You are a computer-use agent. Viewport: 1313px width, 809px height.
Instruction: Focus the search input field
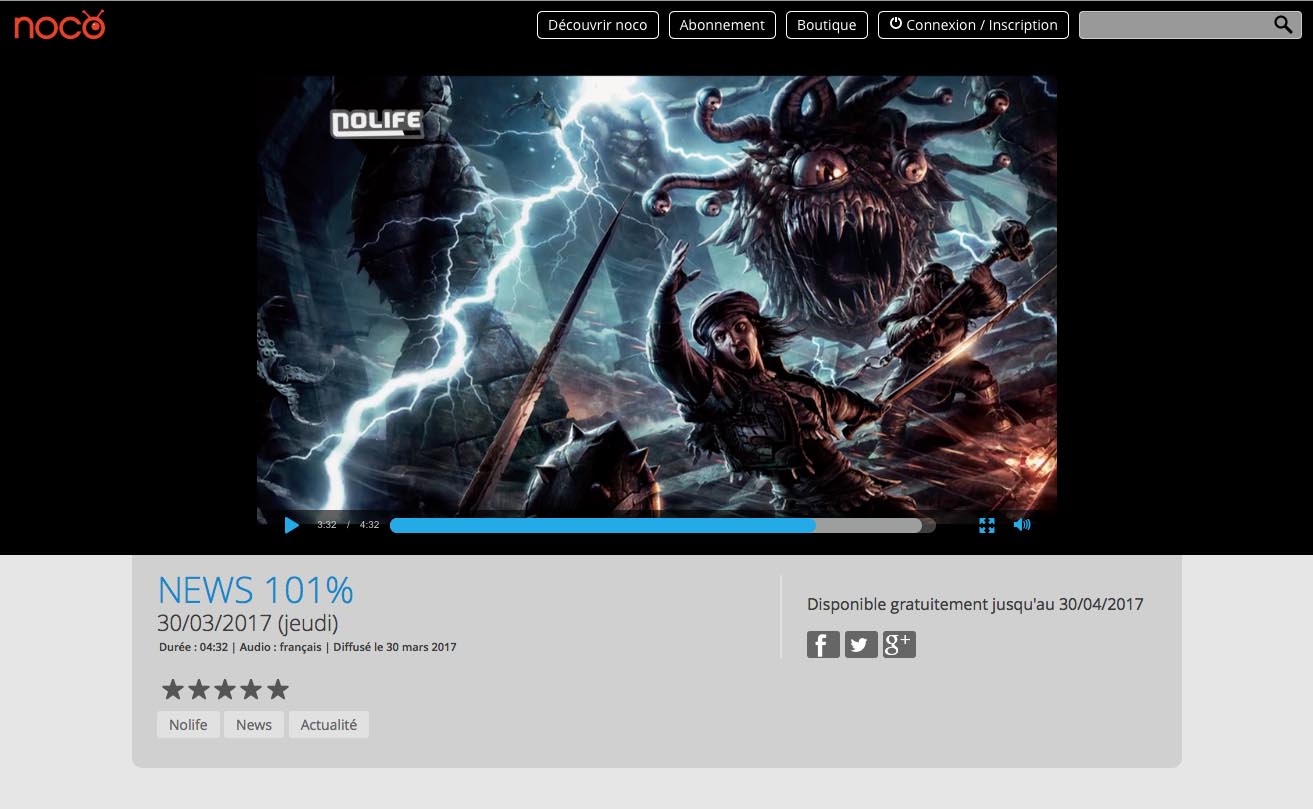coord(1172,25)
